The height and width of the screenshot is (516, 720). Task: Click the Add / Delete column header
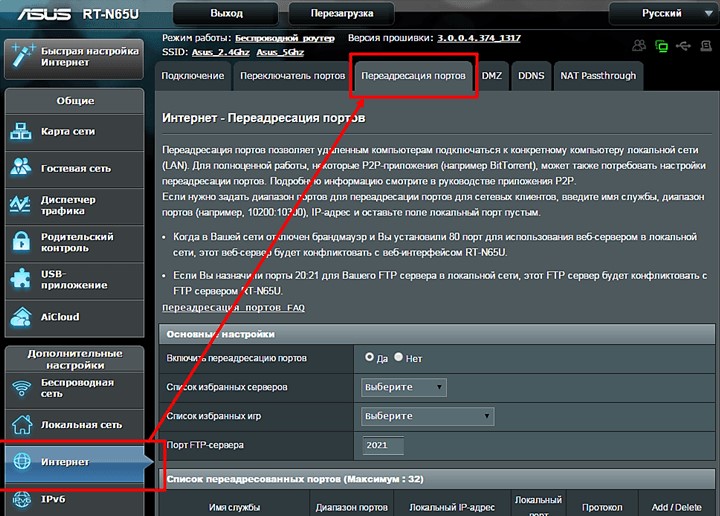[x=676, y=507]
